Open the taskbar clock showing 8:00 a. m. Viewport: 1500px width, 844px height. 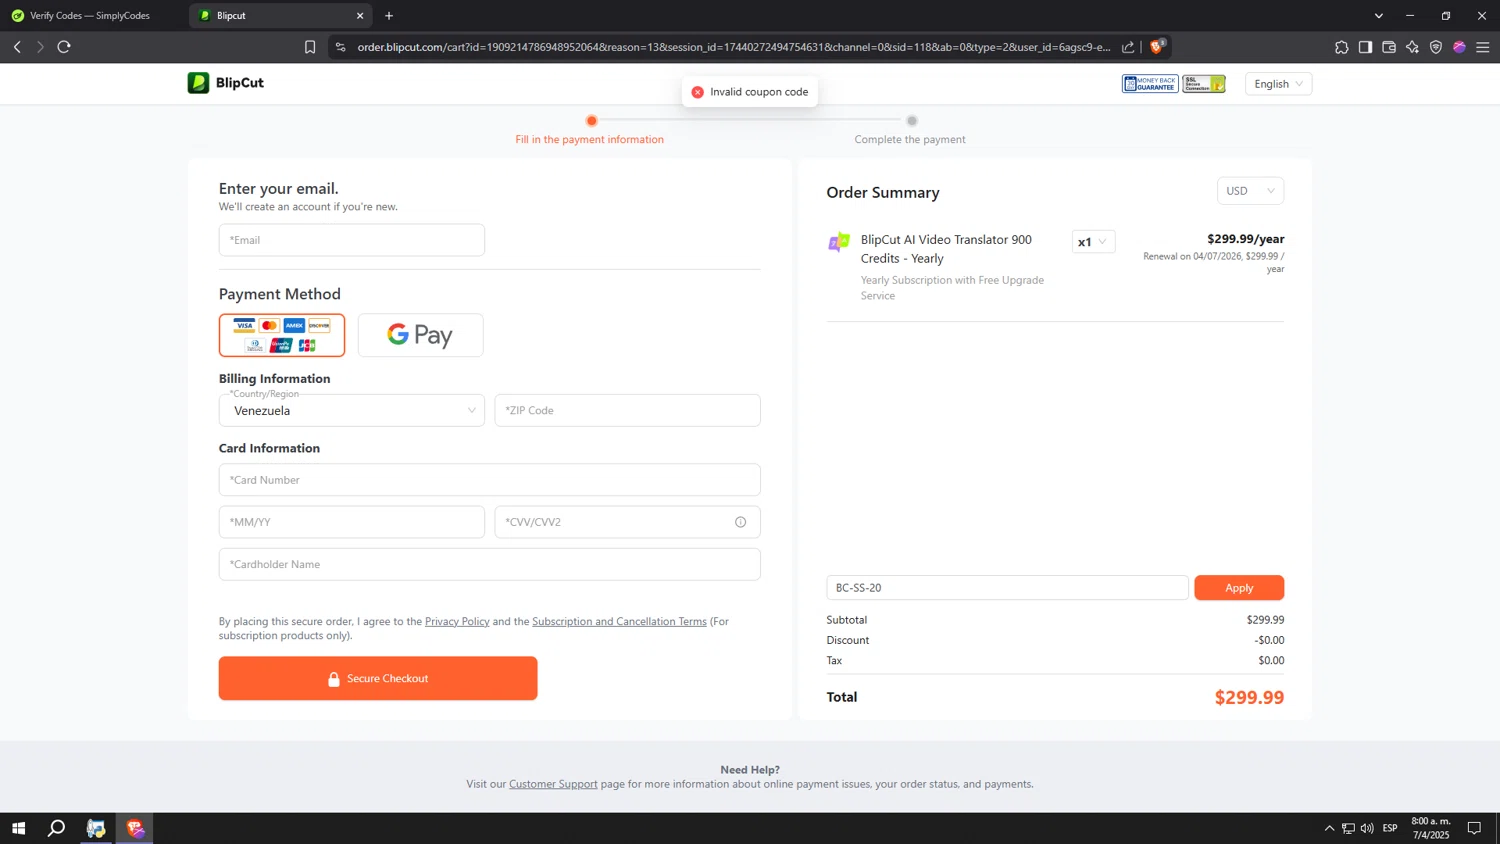click(x=1431, y=828)
